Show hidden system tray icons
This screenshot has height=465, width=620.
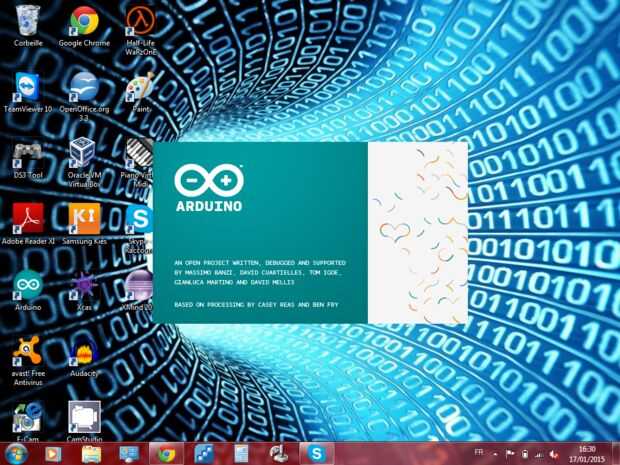click(495, 454)
